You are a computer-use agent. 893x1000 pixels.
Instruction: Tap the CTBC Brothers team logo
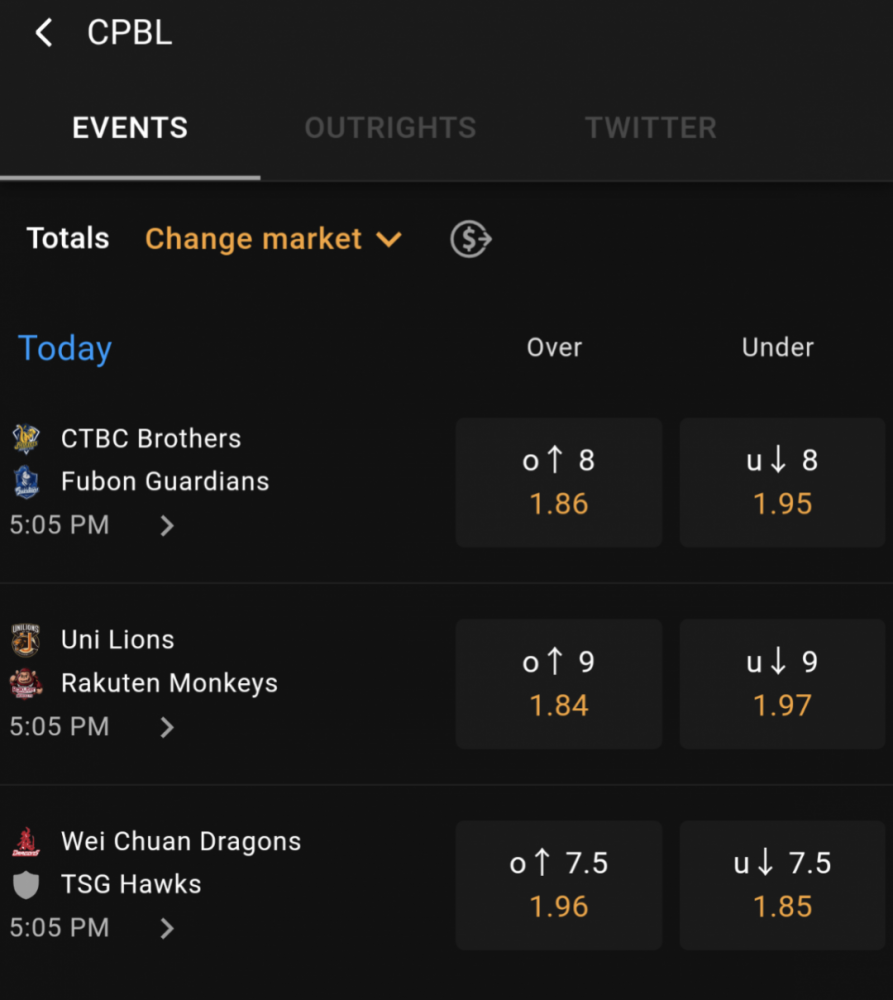click(26, 439)
